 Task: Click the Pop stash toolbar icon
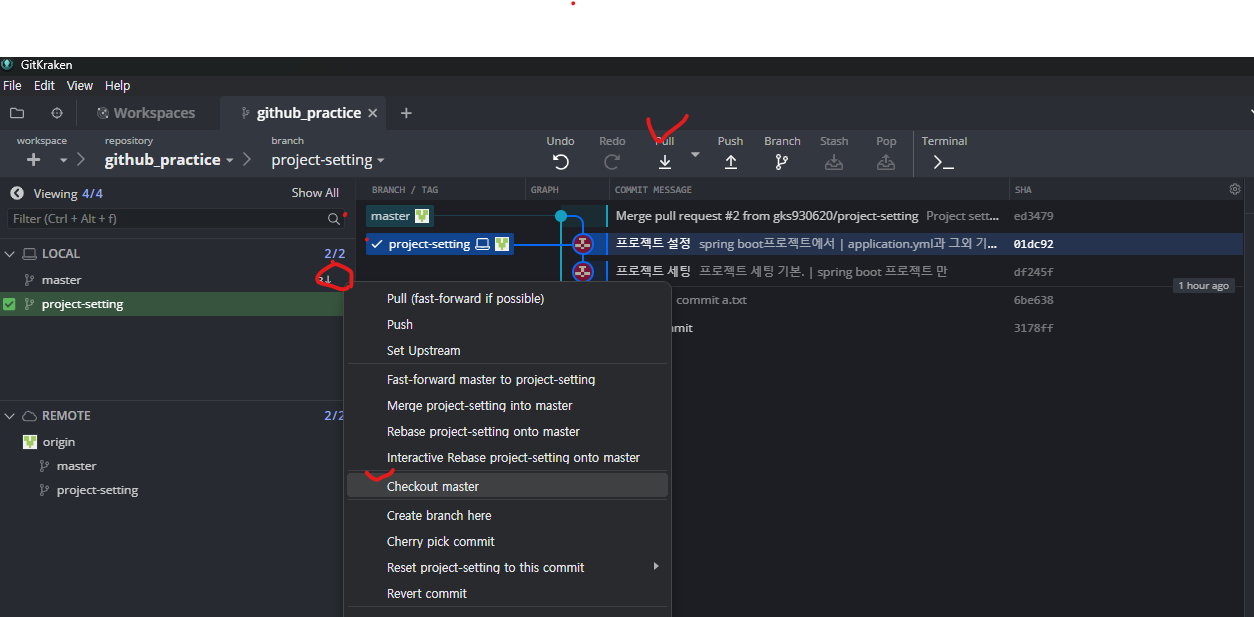[x=886, y=162]
